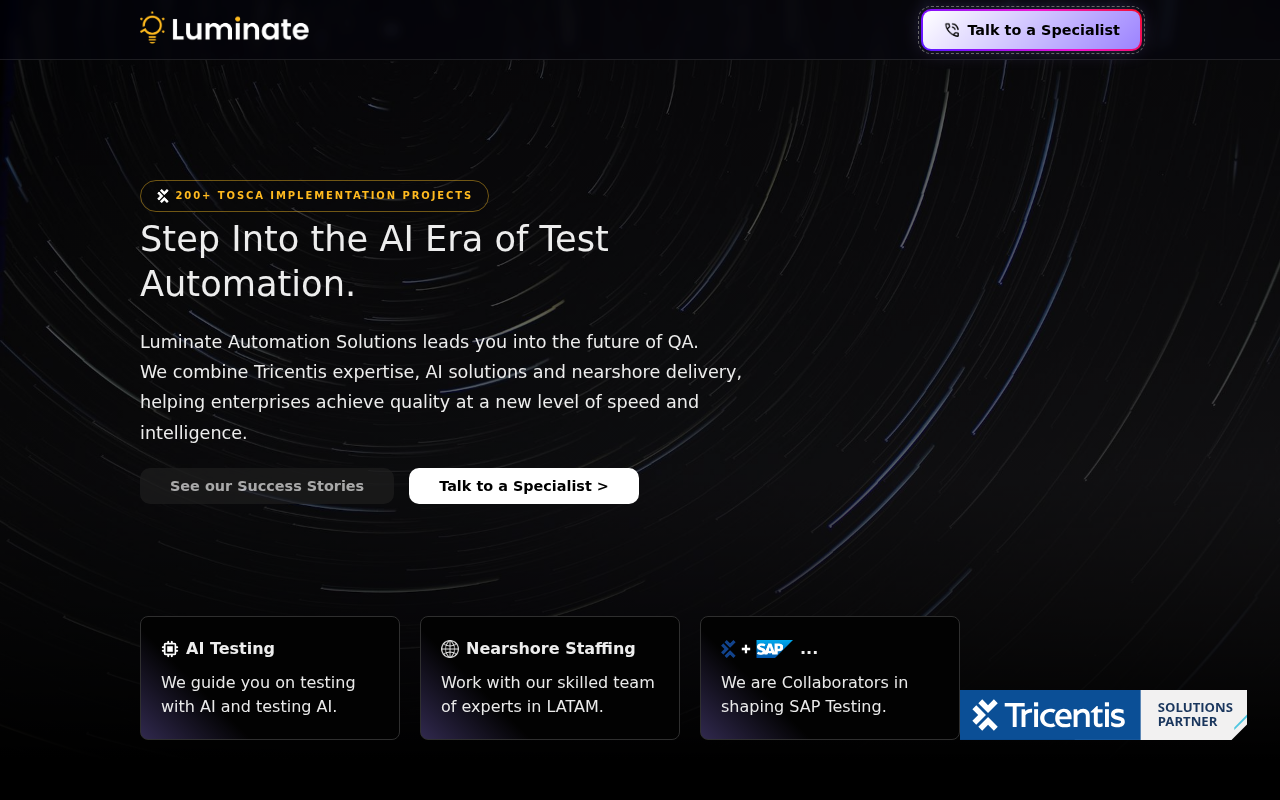The height and width of the screenshot is (800, 1280).
Task: Click the AI Testing card description text
Action: point(258,694)
